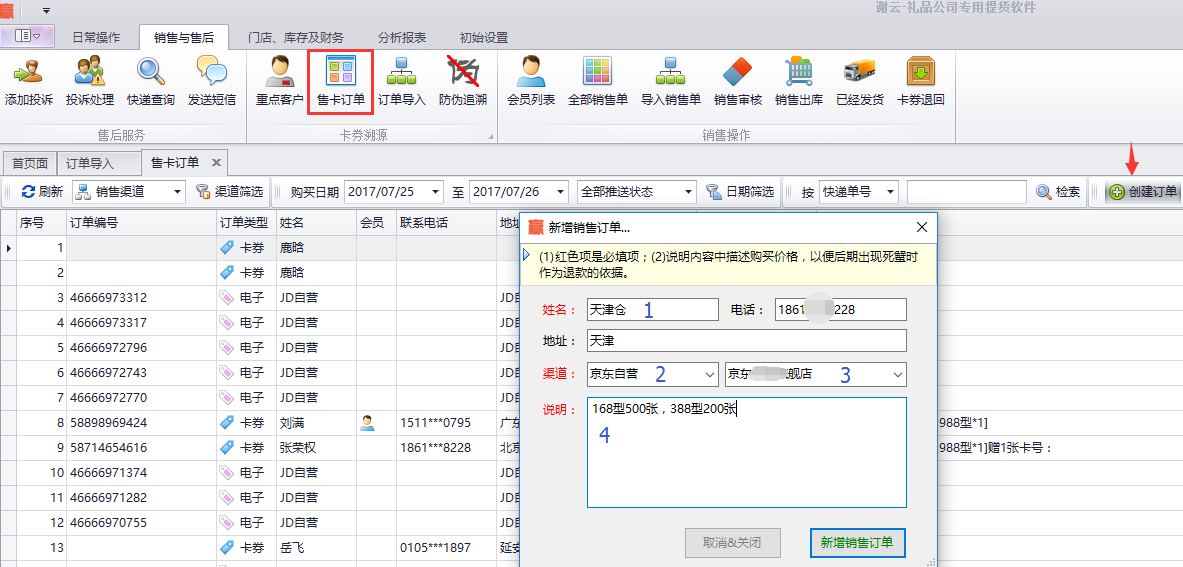Open 导入销售单 ribbon icon
This screenshot has width=1183, height=567.
click(671, 81)
